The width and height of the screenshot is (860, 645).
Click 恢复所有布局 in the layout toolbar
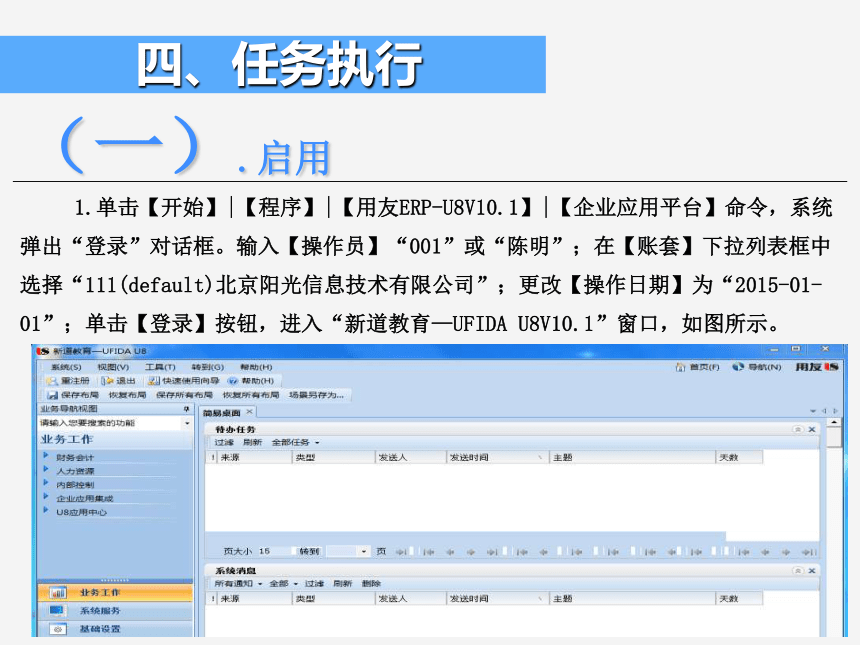pyautogui.click(x=251, y=395)
